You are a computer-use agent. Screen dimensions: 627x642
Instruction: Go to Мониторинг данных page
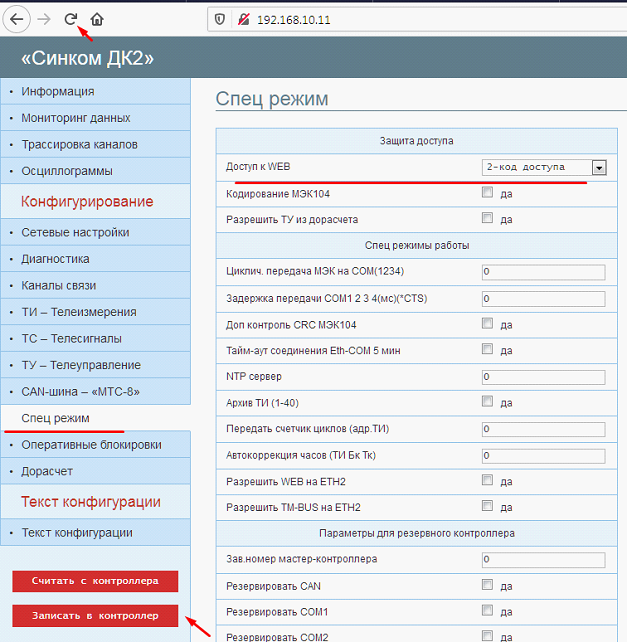coord(75,118)
